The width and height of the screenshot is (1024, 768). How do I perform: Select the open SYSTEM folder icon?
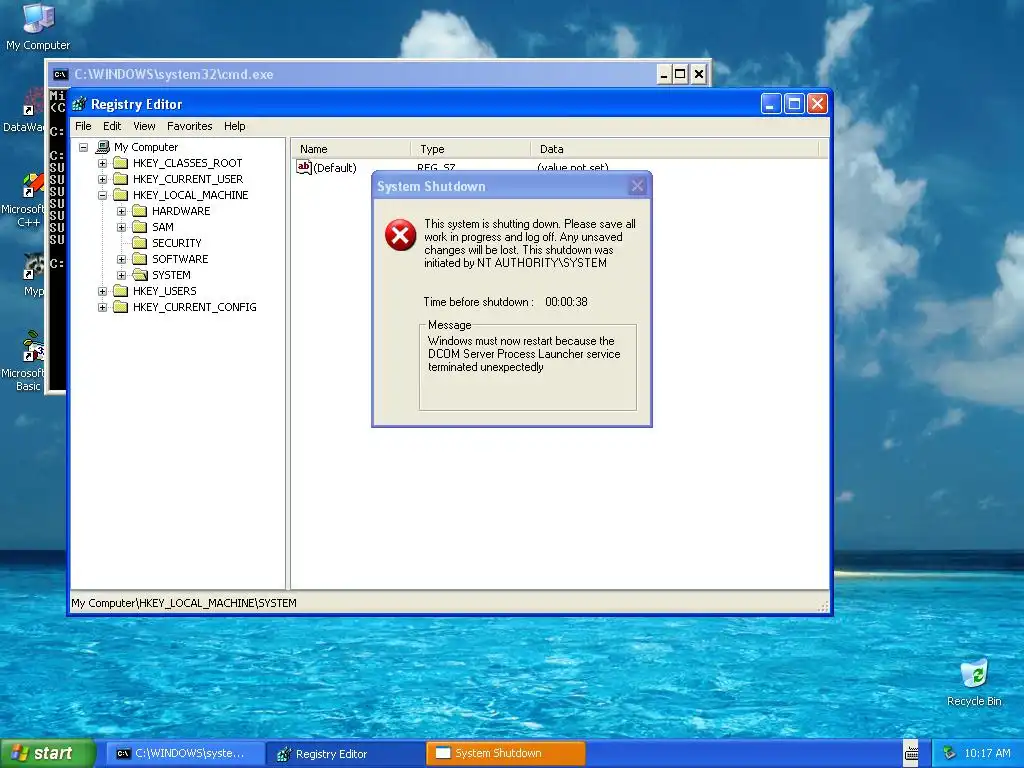click(140, 275)
